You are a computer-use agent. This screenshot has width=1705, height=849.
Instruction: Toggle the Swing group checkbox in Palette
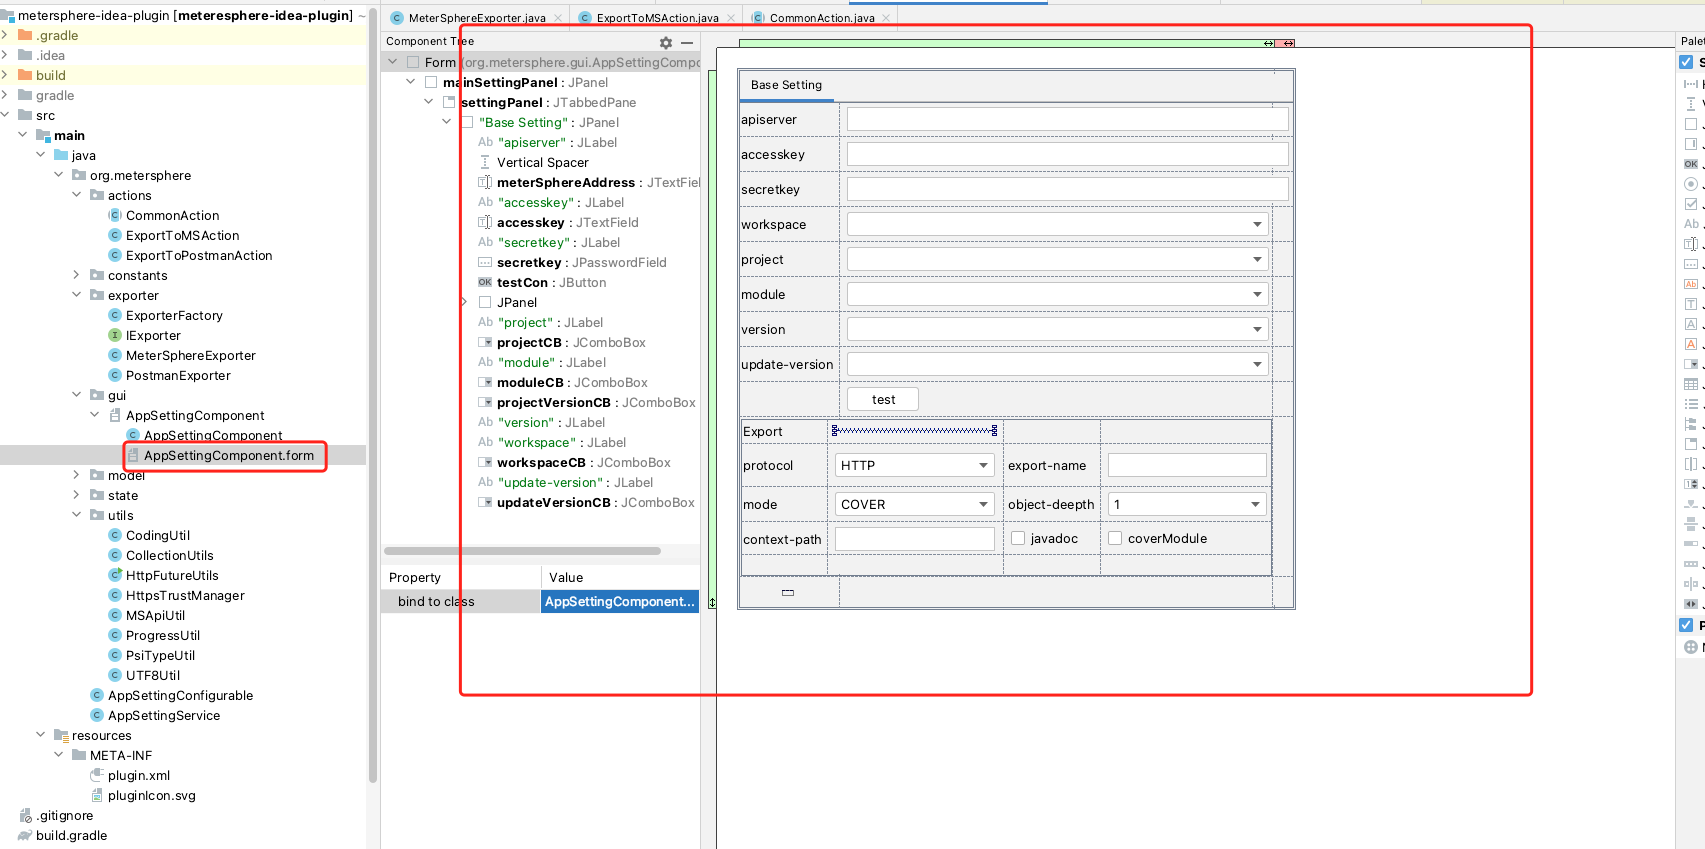click(x=1686, y=62)
